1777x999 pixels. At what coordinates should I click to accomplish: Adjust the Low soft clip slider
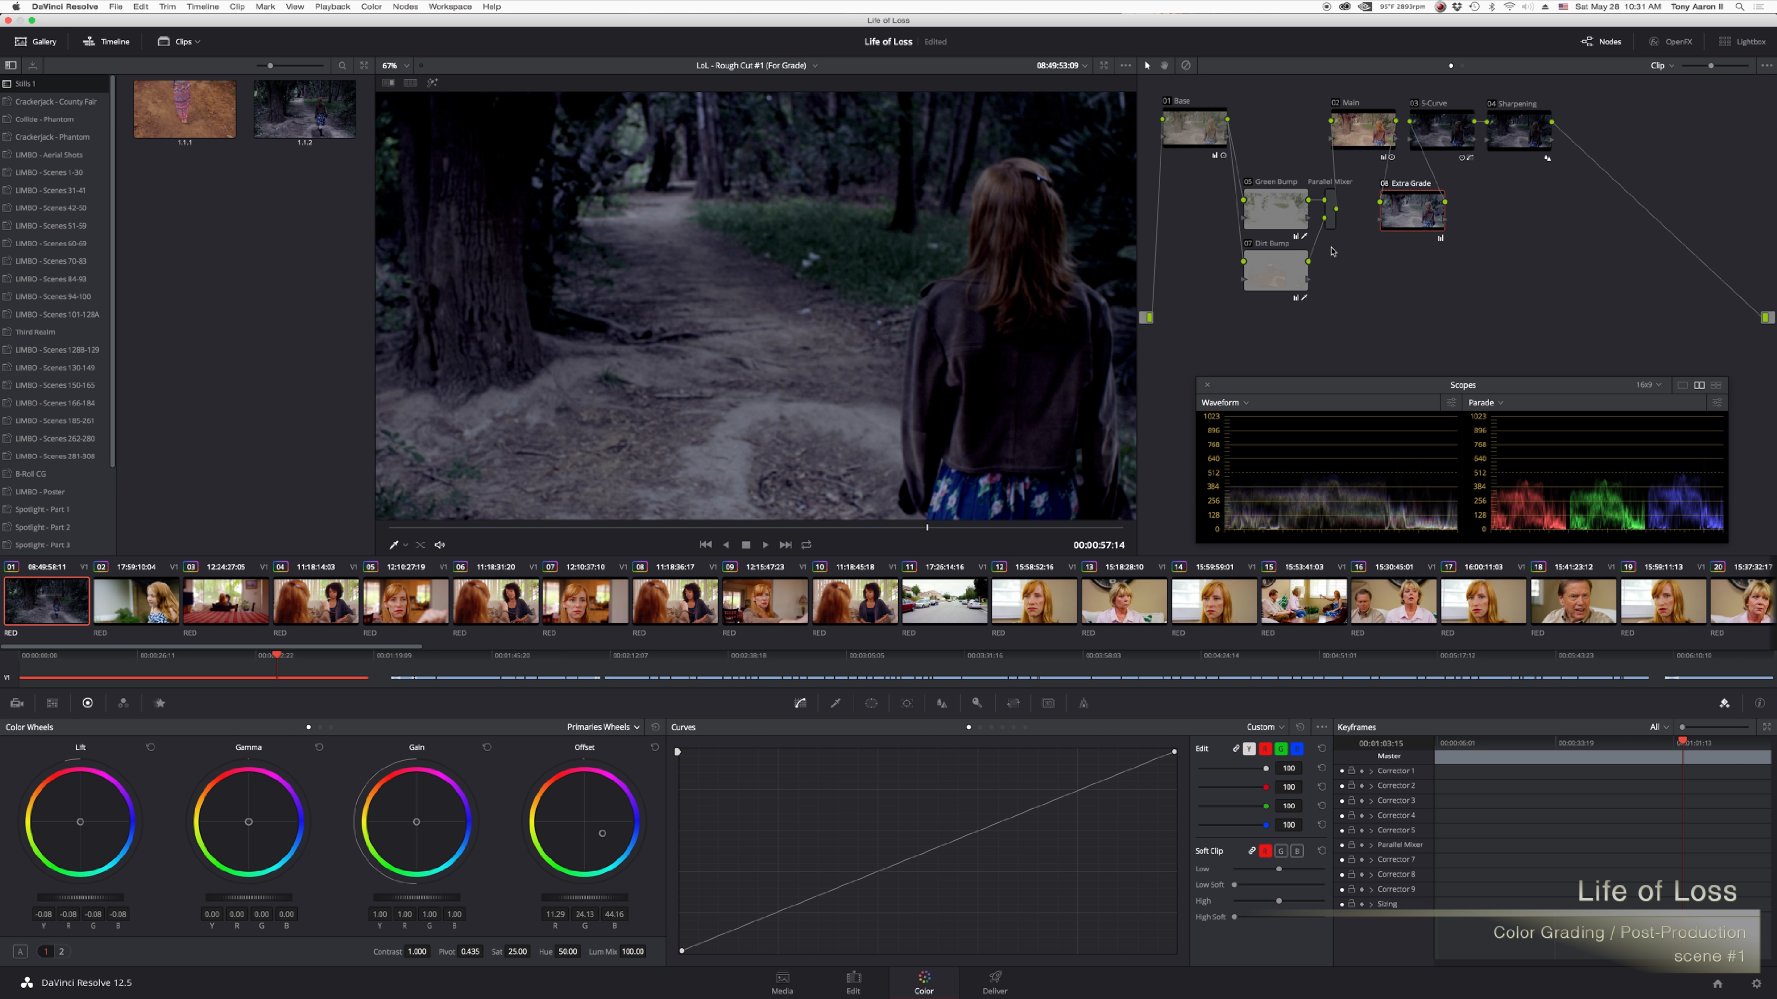coord(1278,869)
